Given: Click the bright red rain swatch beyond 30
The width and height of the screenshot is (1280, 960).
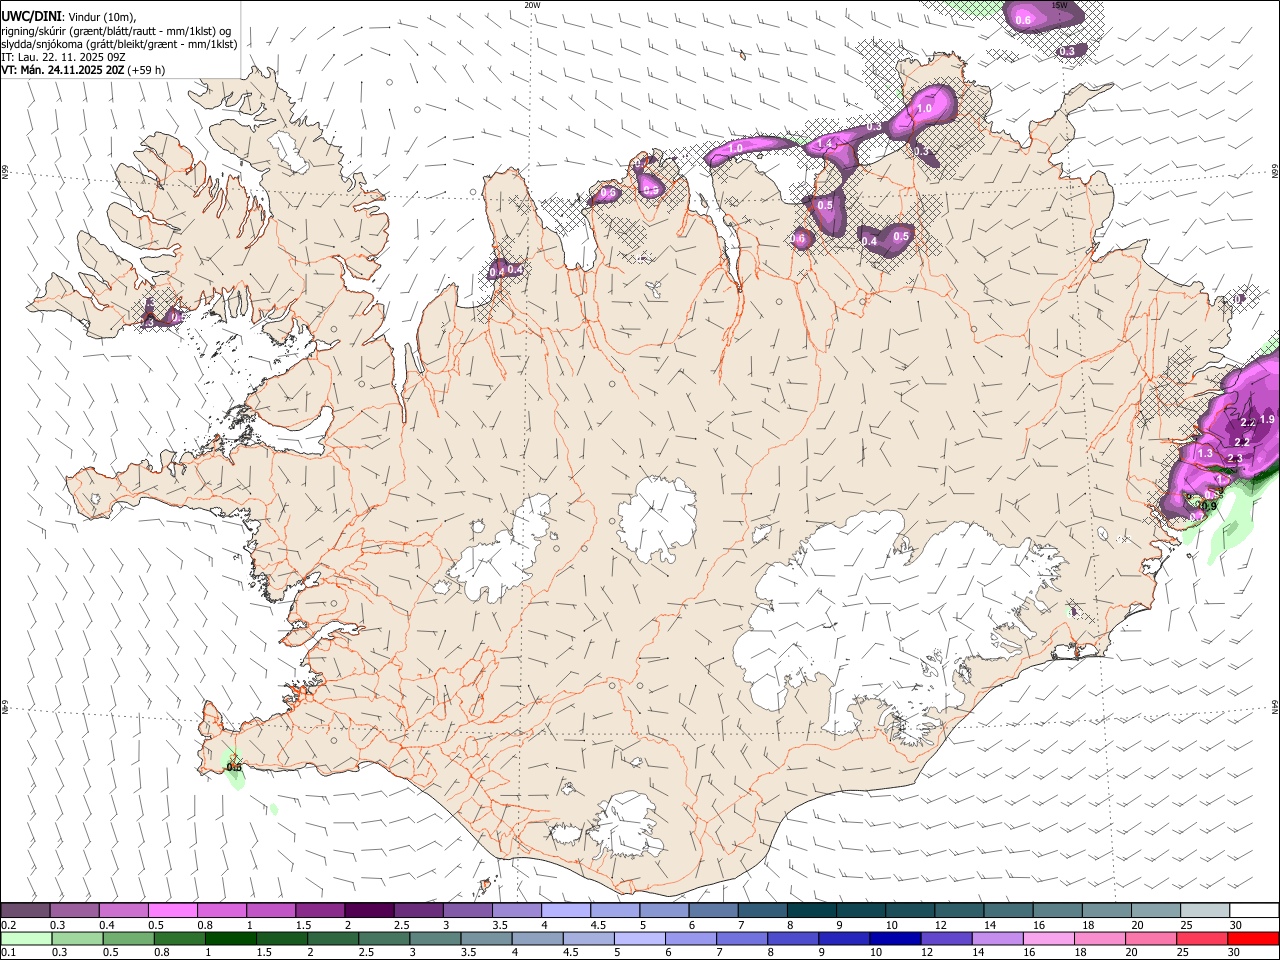Looking at the screenshot, I should (1254, 938).
